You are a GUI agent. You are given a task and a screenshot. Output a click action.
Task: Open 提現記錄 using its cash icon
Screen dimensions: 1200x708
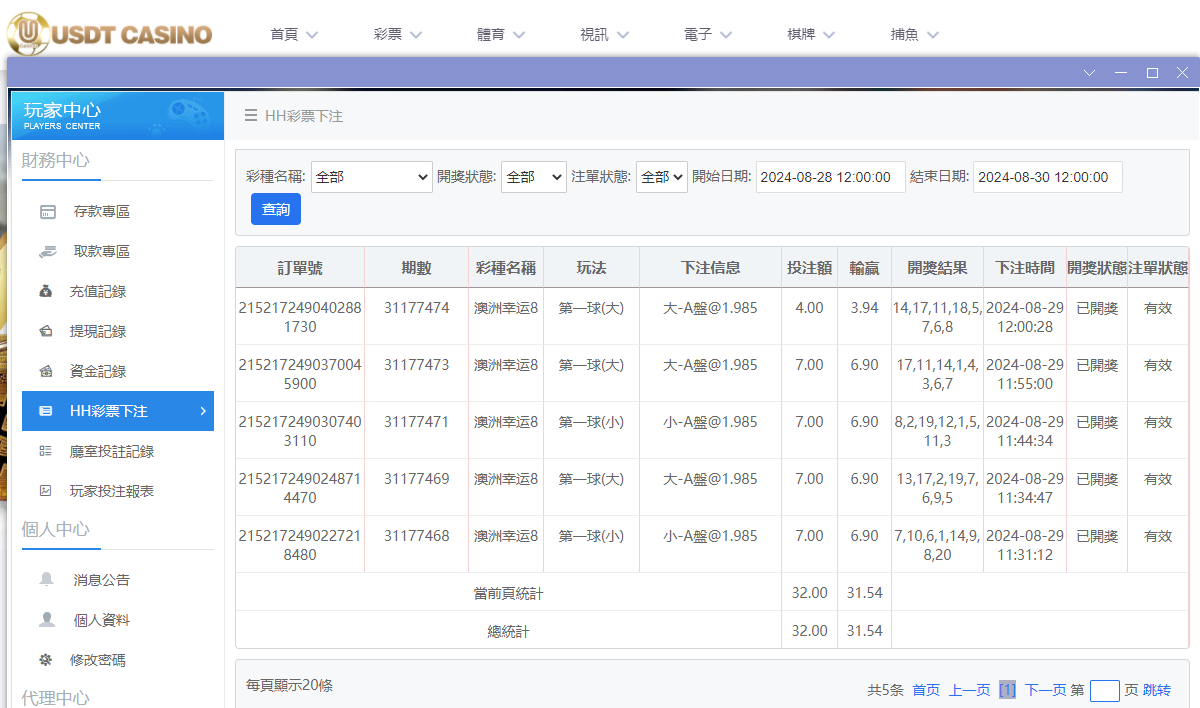pyautogui.click(x=47, y=331)
